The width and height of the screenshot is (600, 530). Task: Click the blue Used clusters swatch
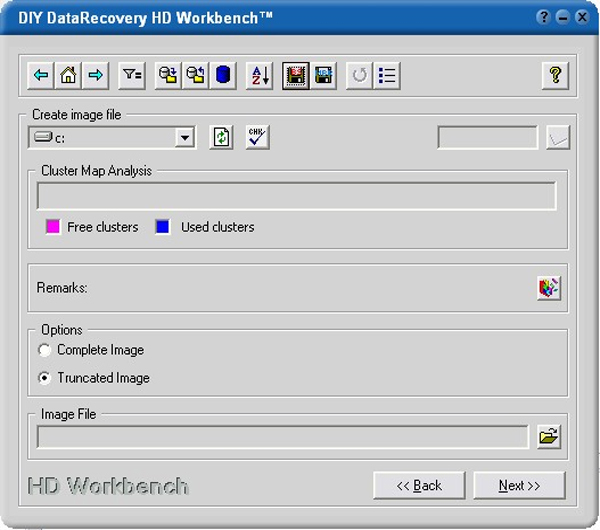click(162, 227)
